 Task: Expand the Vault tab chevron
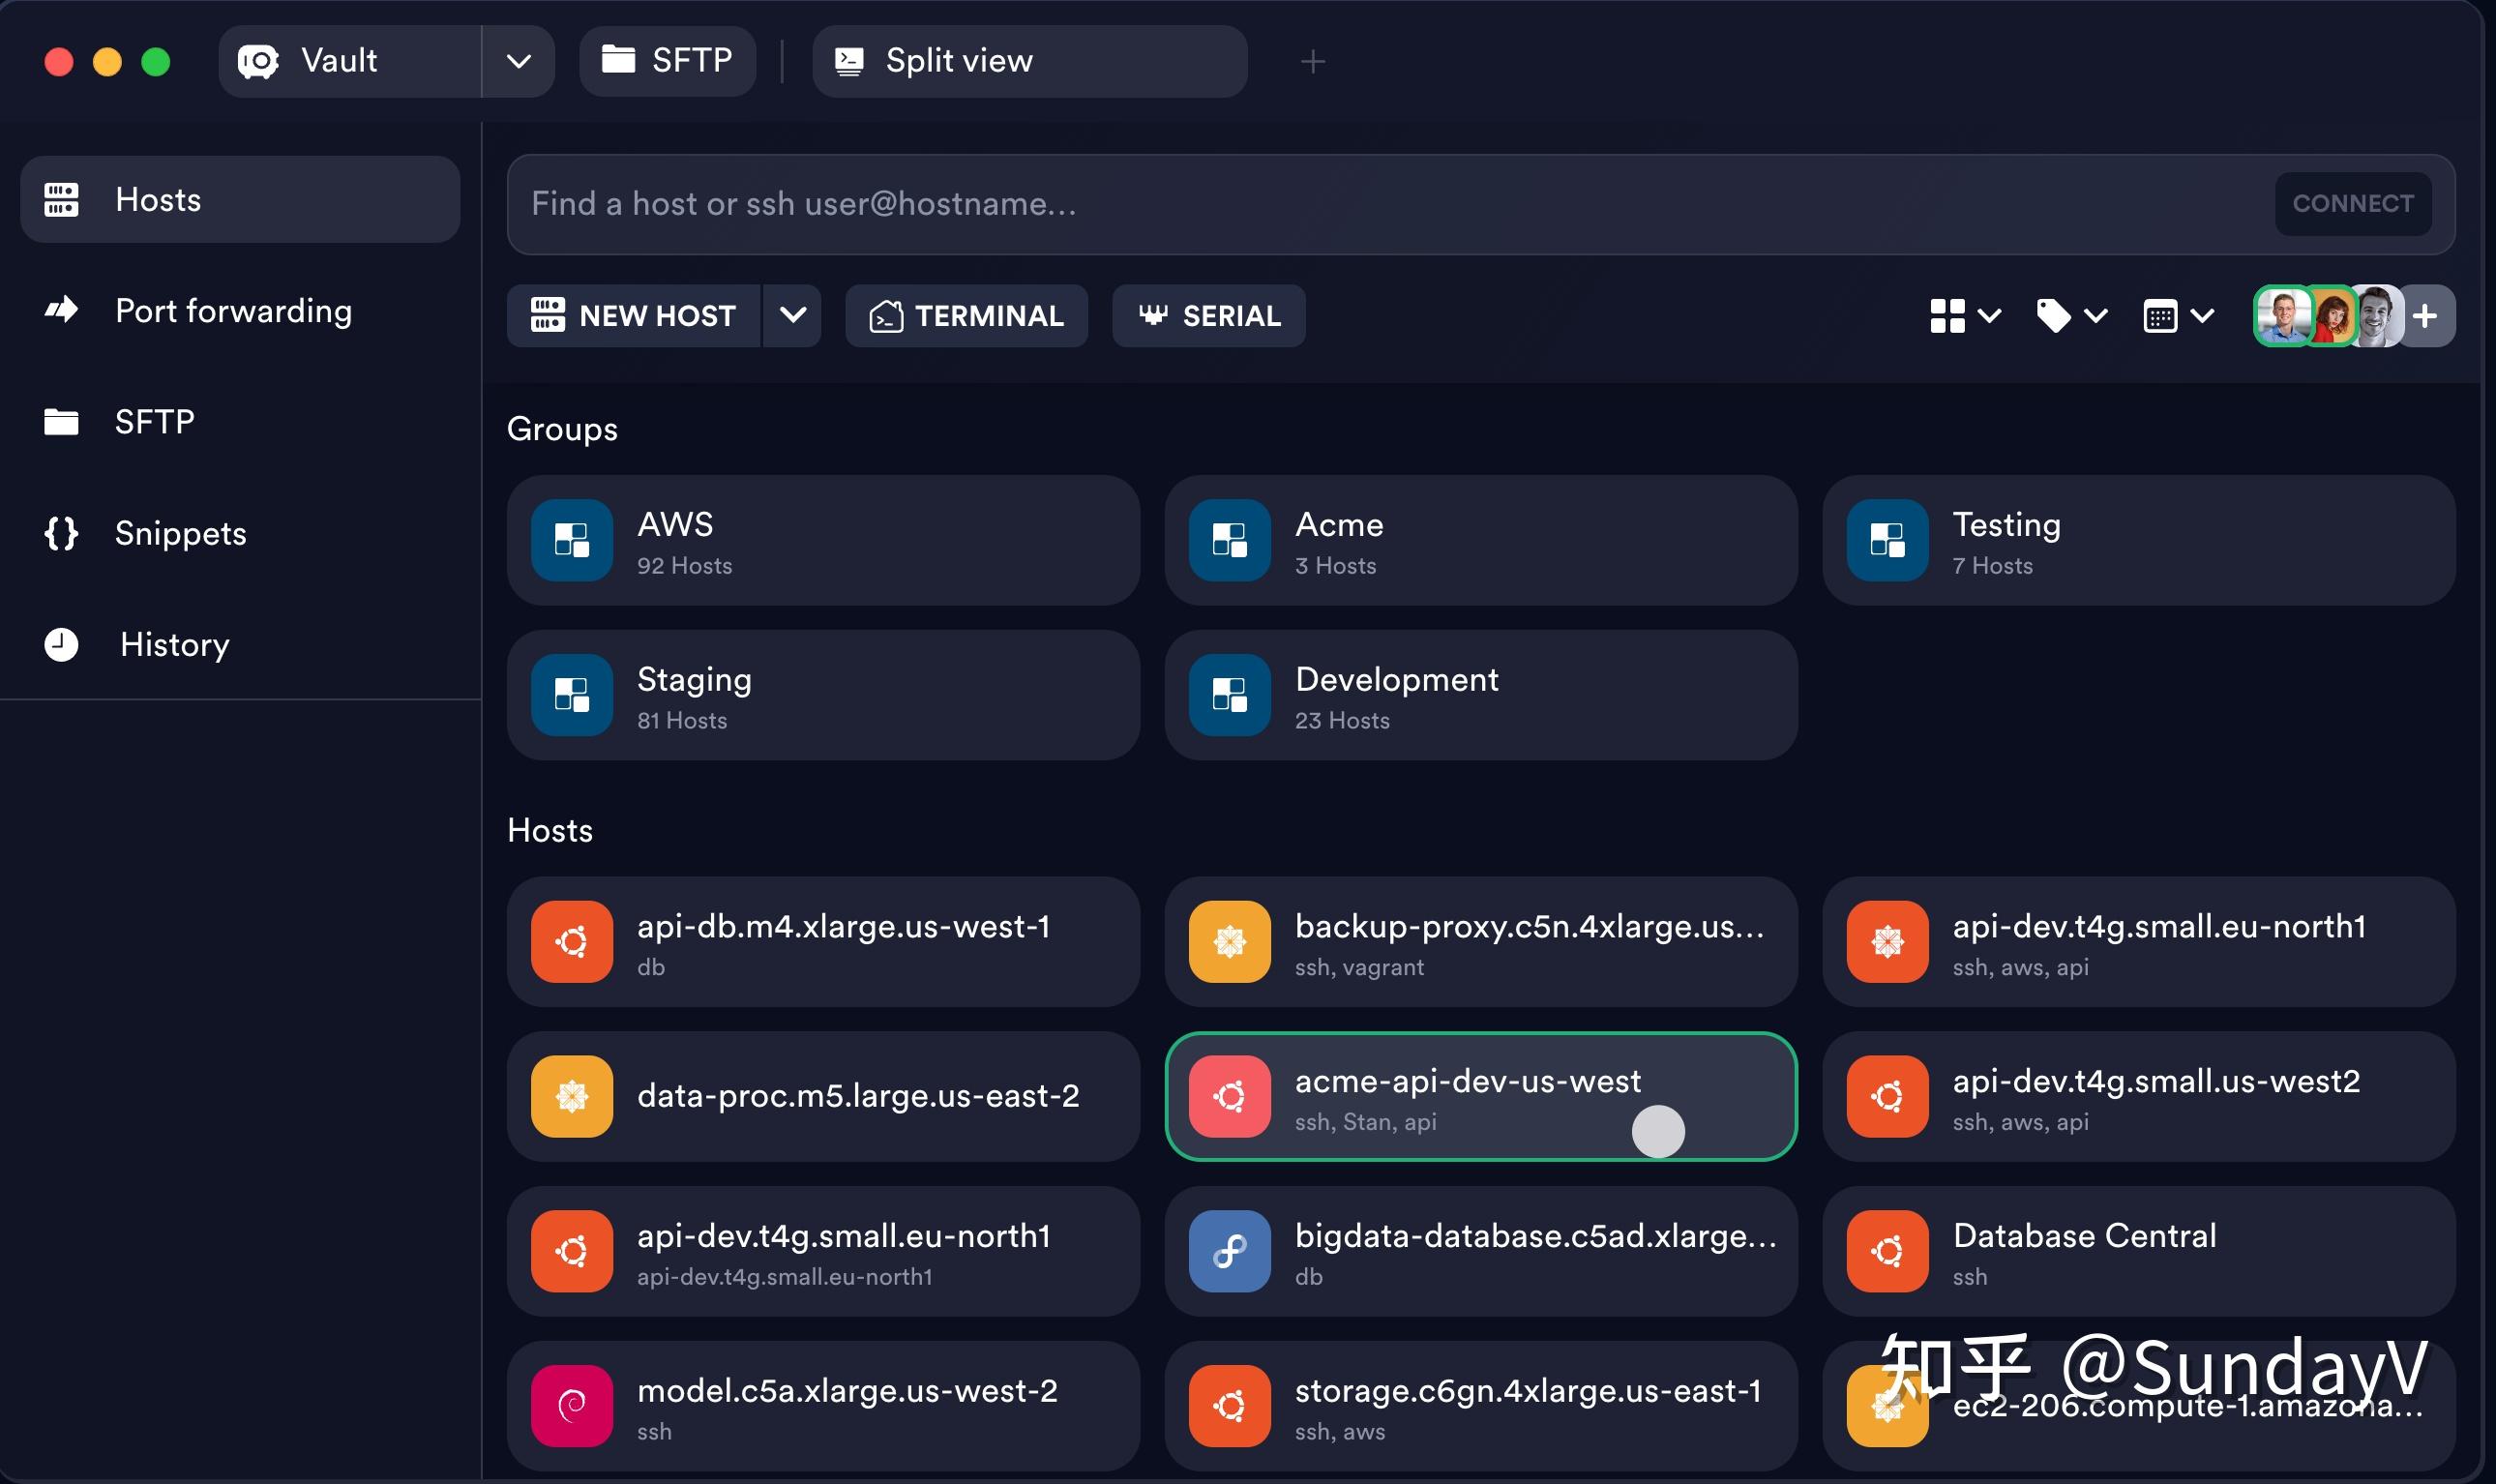tap(518, 62)
